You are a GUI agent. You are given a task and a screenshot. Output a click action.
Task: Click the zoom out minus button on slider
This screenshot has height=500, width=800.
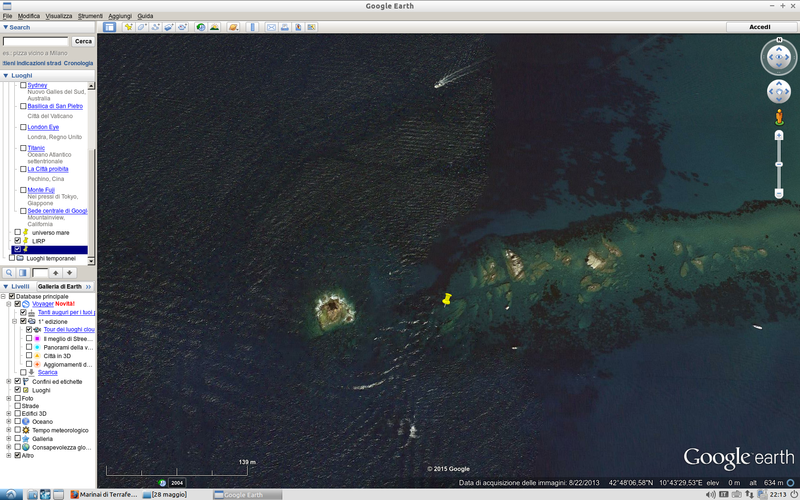point(779,193)
